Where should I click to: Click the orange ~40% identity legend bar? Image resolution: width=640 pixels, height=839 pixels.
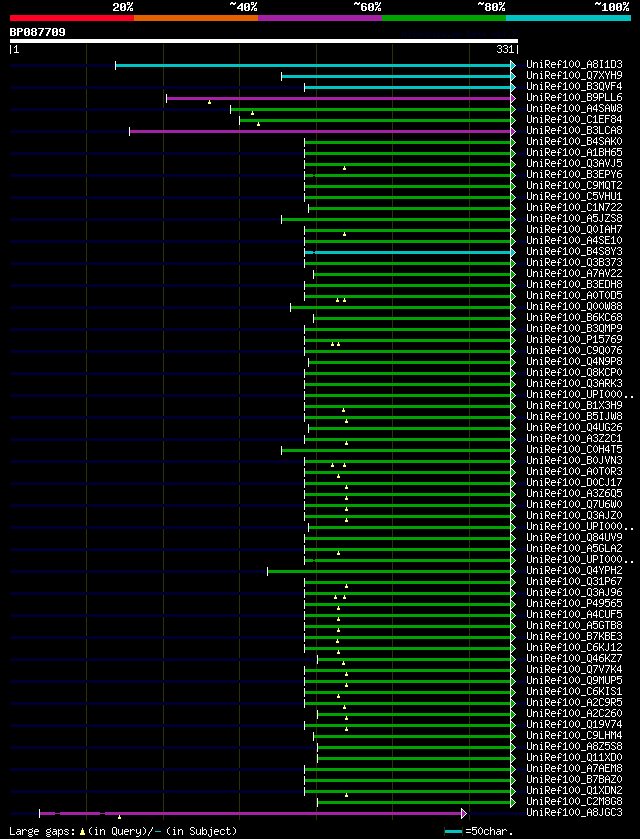(196, 18)
